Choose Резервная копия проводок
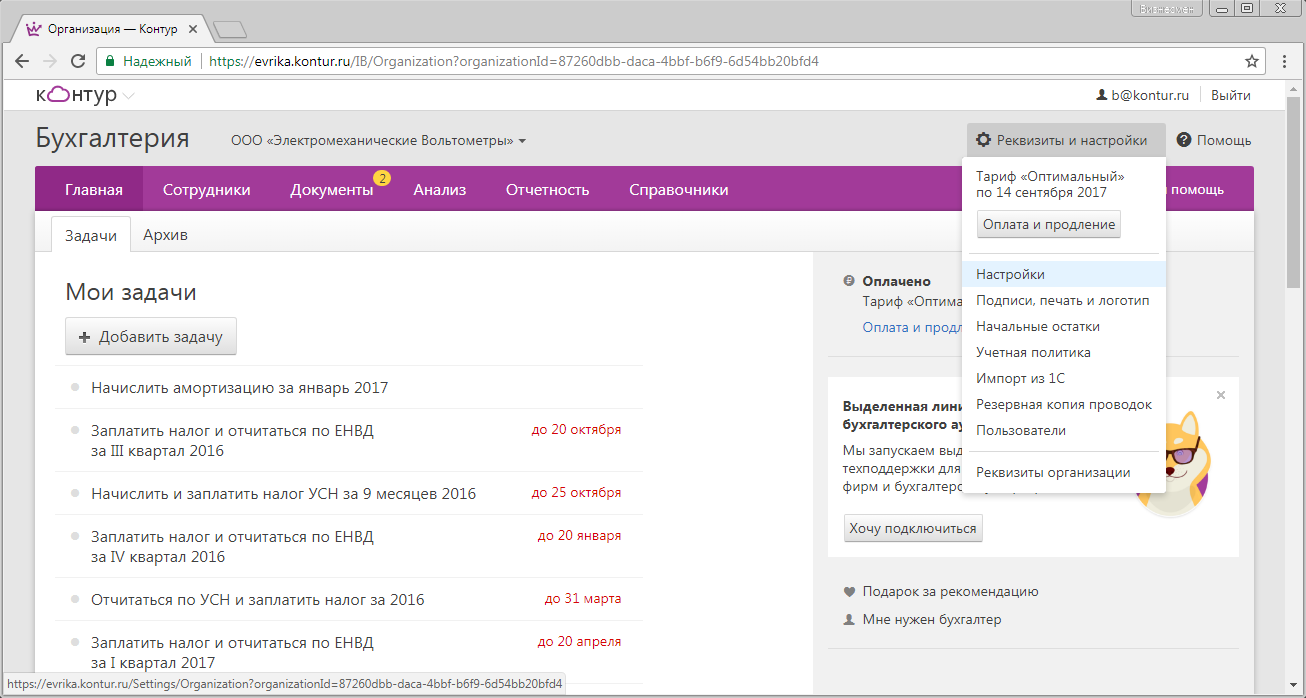Image resolution: width=1306 pixels, height=698 pixels. point(1064,404)
